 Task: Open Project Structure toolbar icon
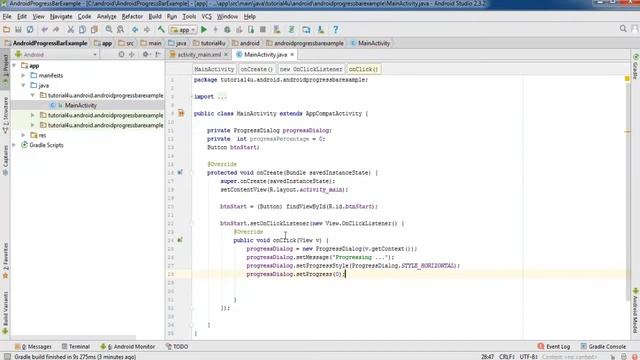[306, 29]
